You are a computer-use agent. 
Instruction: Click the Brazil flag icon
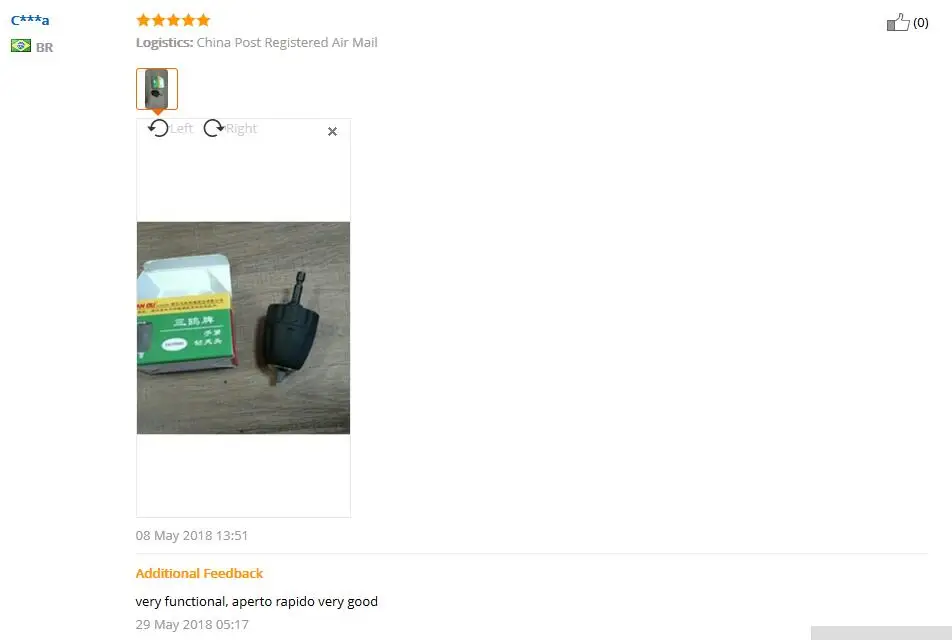point(21,46)
